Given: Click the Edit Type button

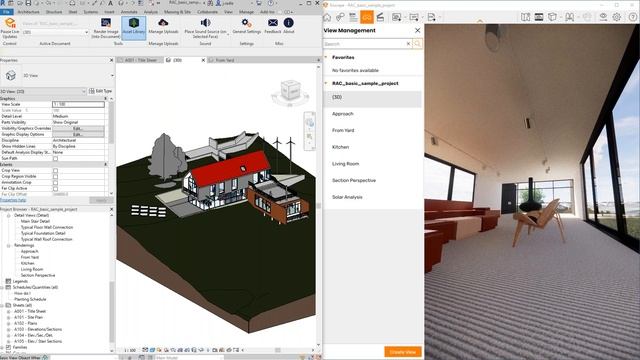Looking at the screenshot, I should (100, 91).
